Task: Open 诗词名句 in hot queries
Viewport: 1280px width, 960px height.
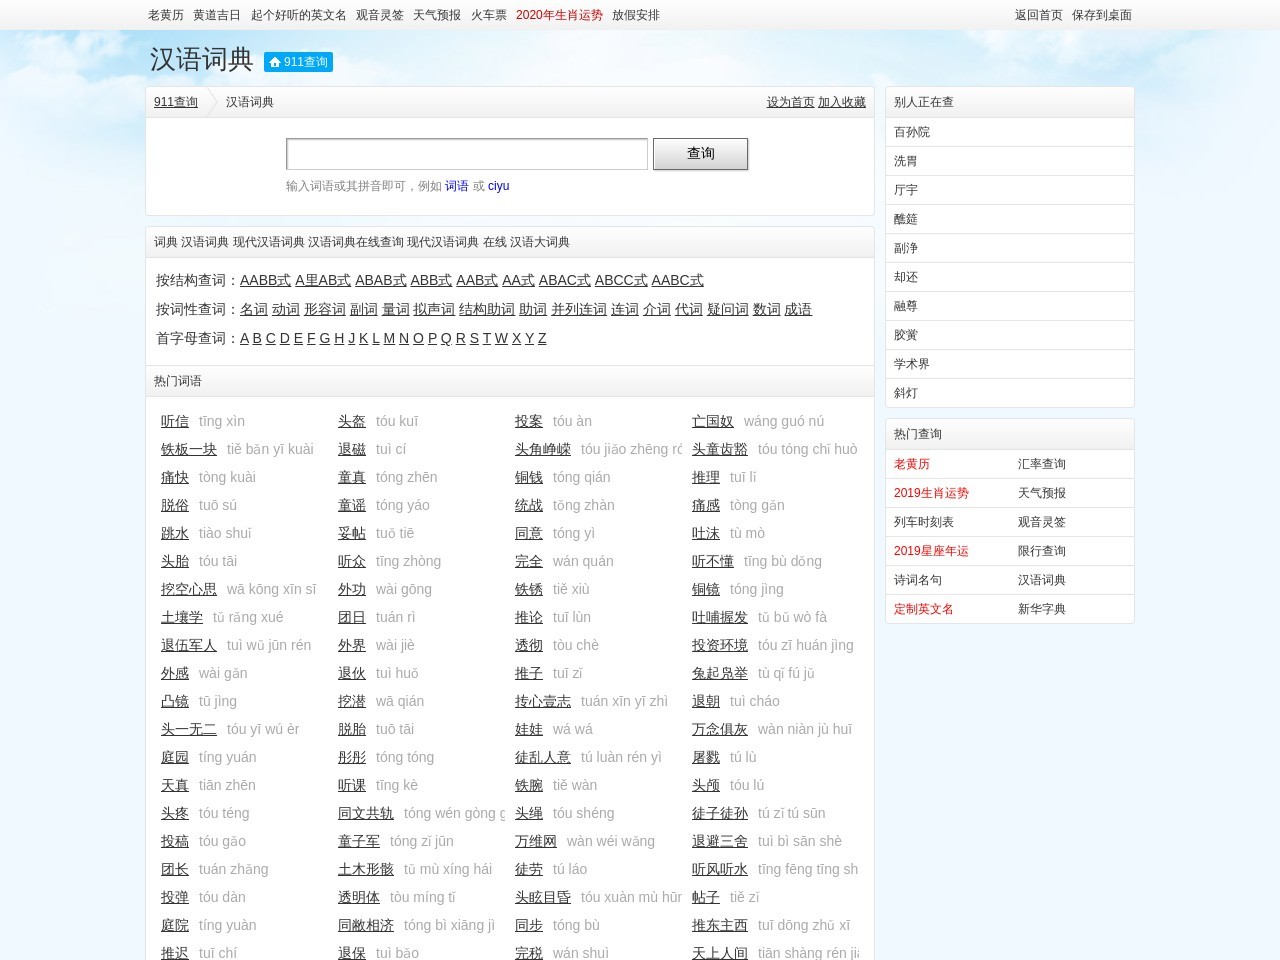Action: coord(918,580)
